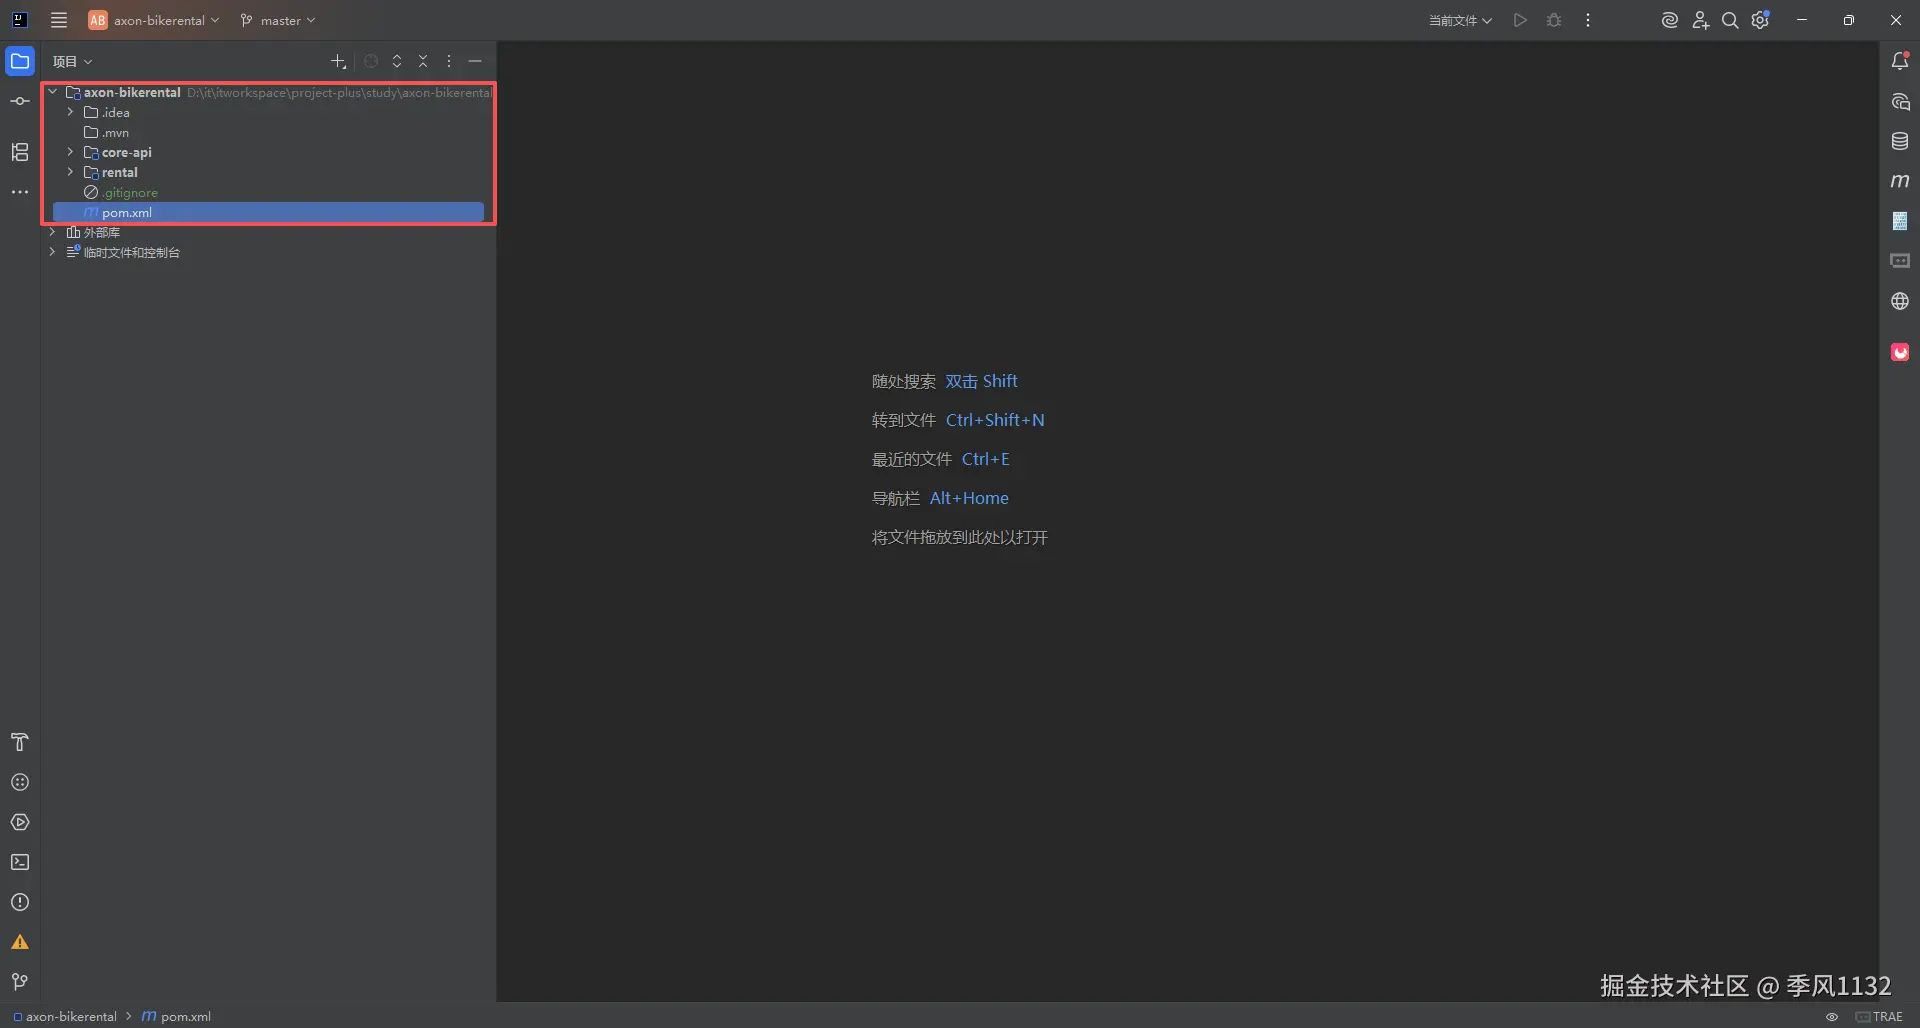Click the 将文件拖放到此处以打开 hint text
1920x1028 pixels.
point(960,537)
